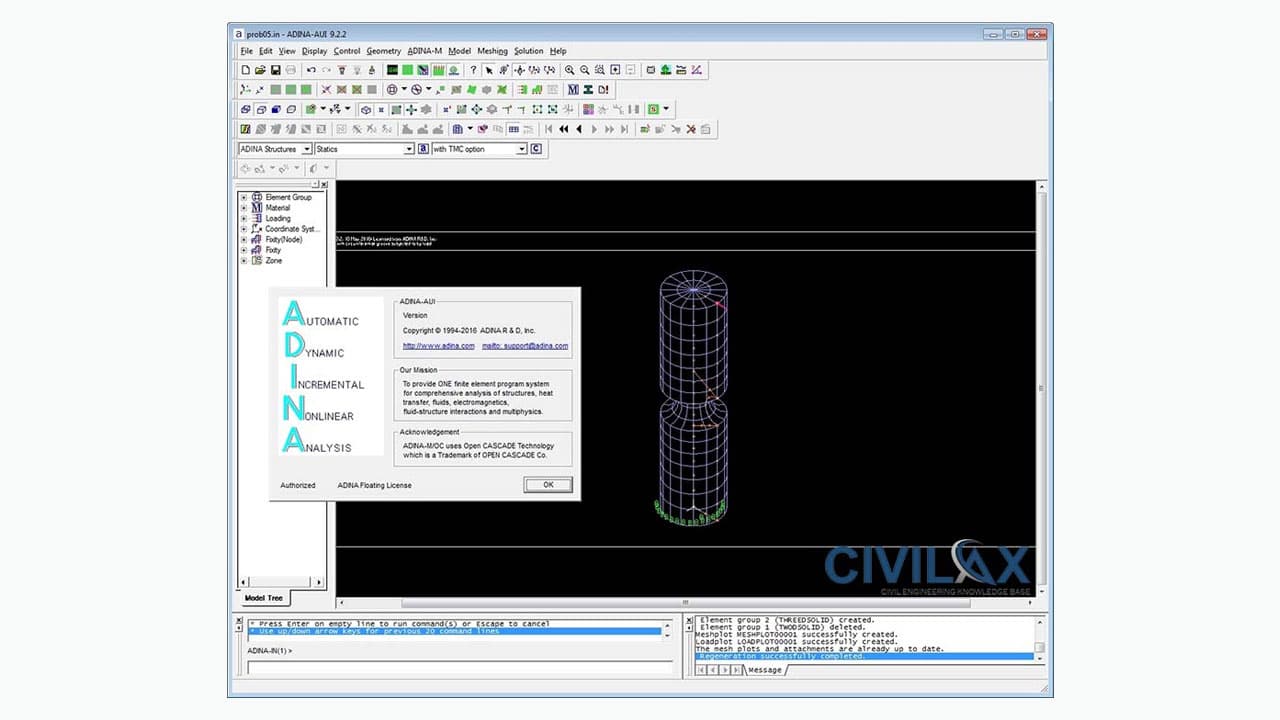
Task: Click the red X delete icon
Action: pyautogui.click(x=690, y=129)
